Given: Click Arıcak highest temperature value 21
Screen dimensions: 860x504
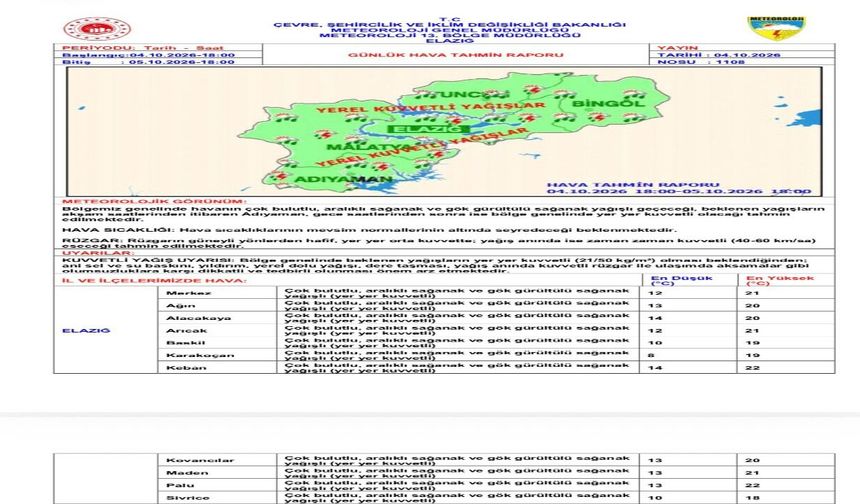Looking at the screenshot, I should [x=752, y=331].
